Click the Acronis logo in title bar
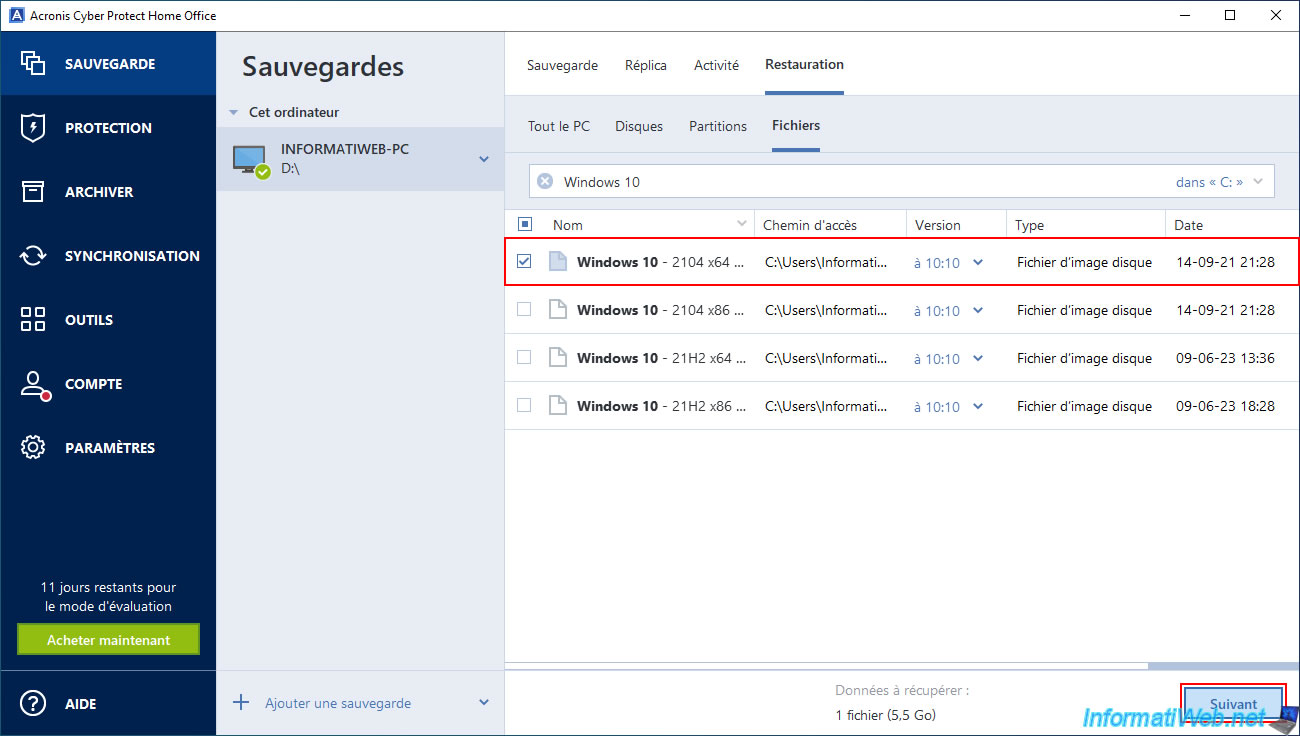The image size is (1300, 736). [x=15, y=15]
